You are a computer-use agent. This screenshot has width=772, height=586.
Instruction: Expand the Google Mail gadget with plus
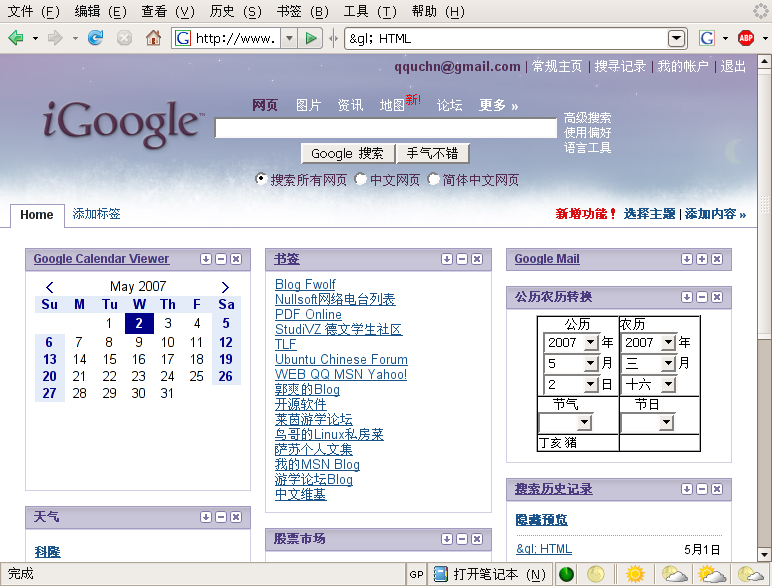[702, 259]
